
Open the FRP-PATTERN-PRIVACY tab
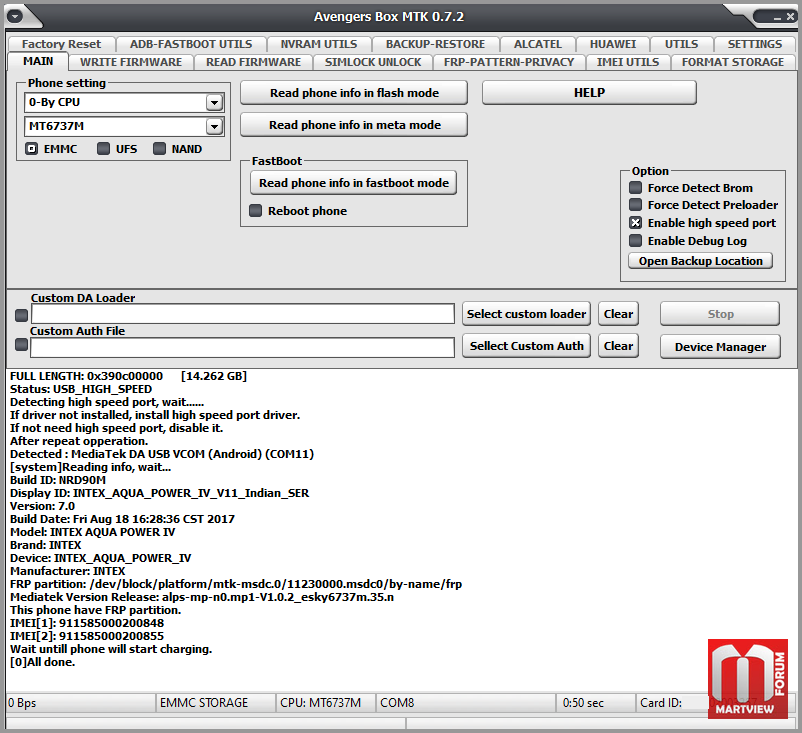509,62
